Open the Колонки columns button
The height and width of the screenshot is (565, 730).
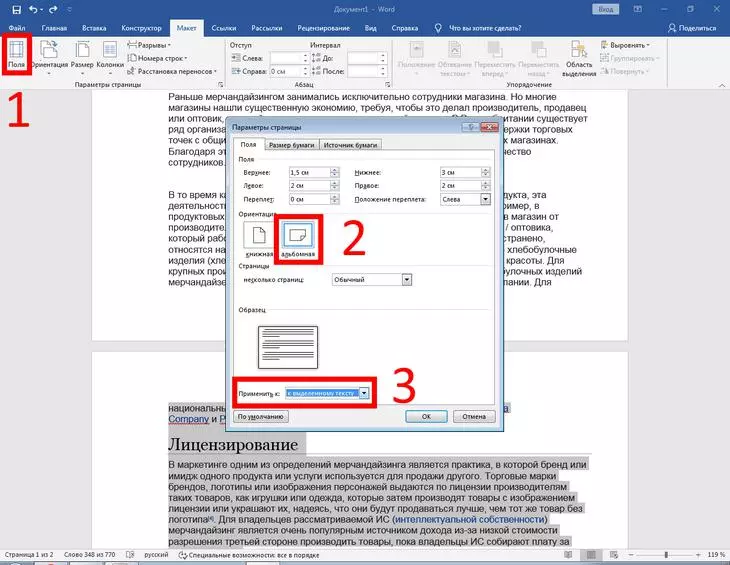(110, 53)
